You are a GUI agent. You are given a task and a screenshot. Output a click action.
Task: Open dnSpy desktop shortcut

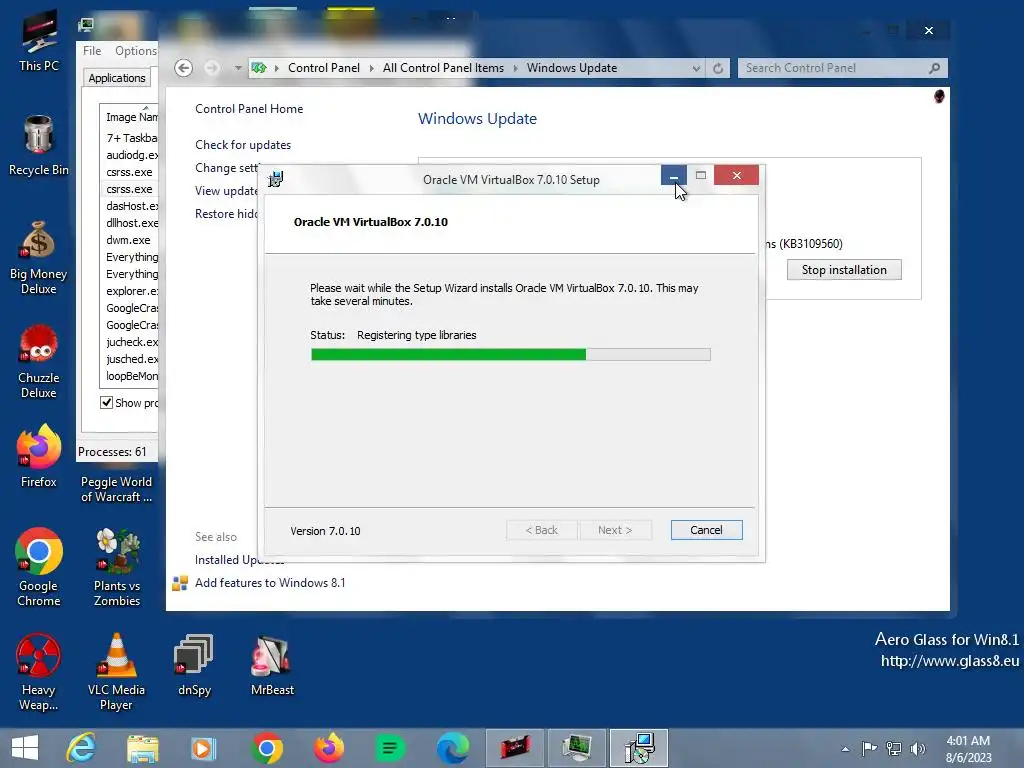[x=194, y=664]
